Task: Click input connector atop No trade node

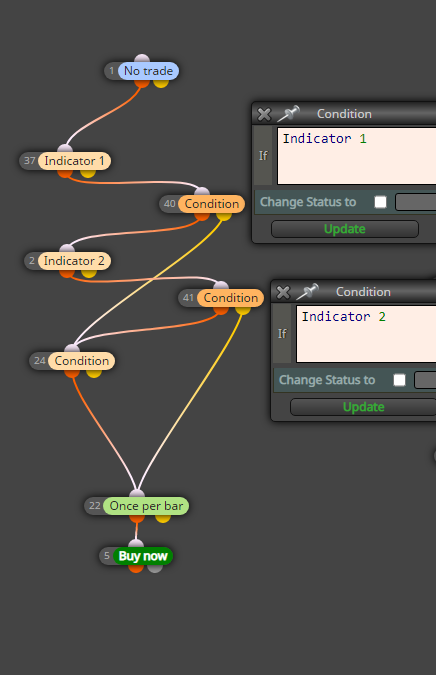Action: [x=142, y=59]
